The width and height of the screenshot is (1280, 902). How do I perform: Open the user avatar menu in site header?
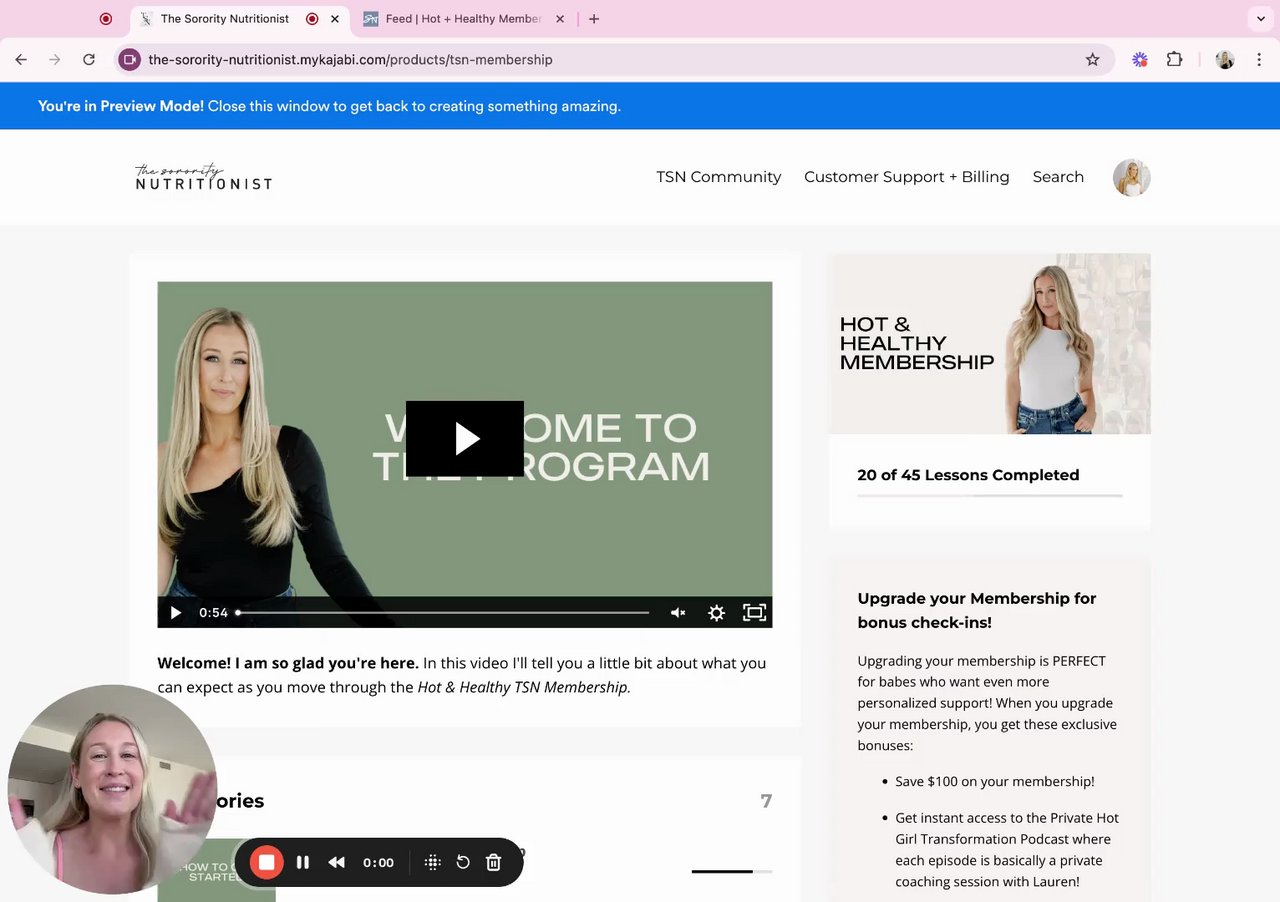click(1132, 177)
